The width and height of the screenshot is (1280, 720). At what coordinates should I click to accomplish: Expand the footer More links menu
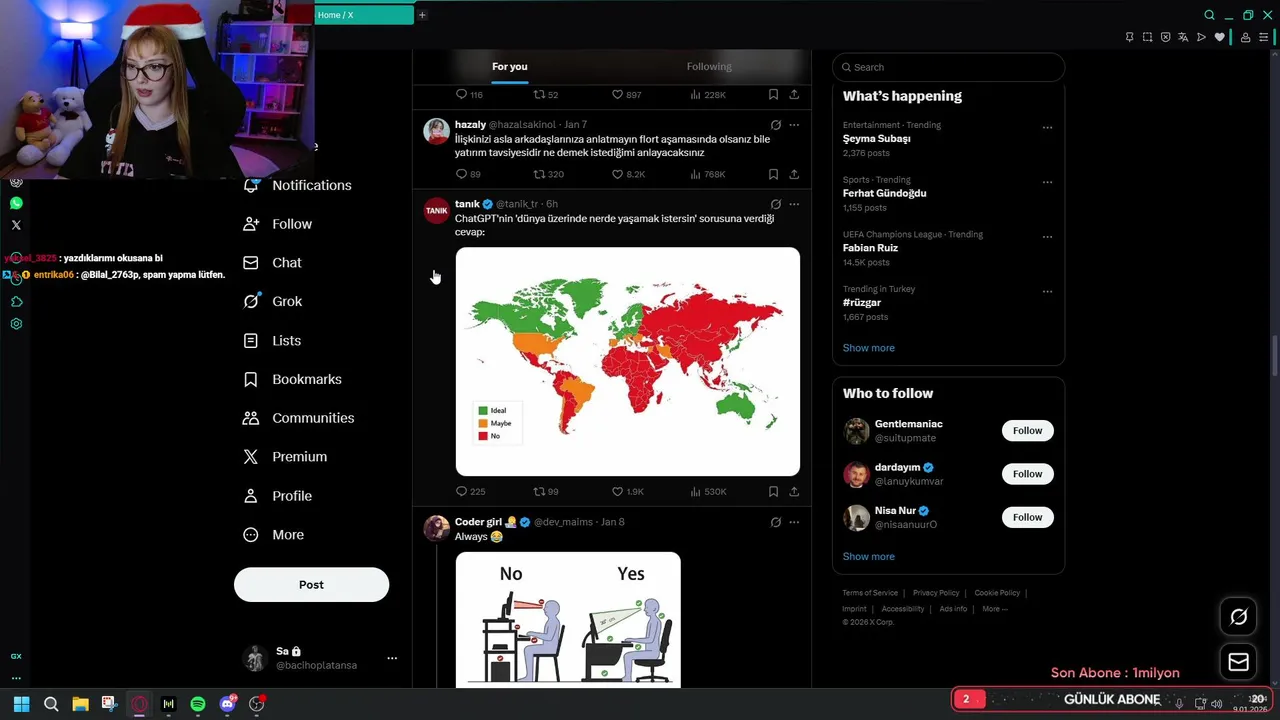(x=994, y=608)
